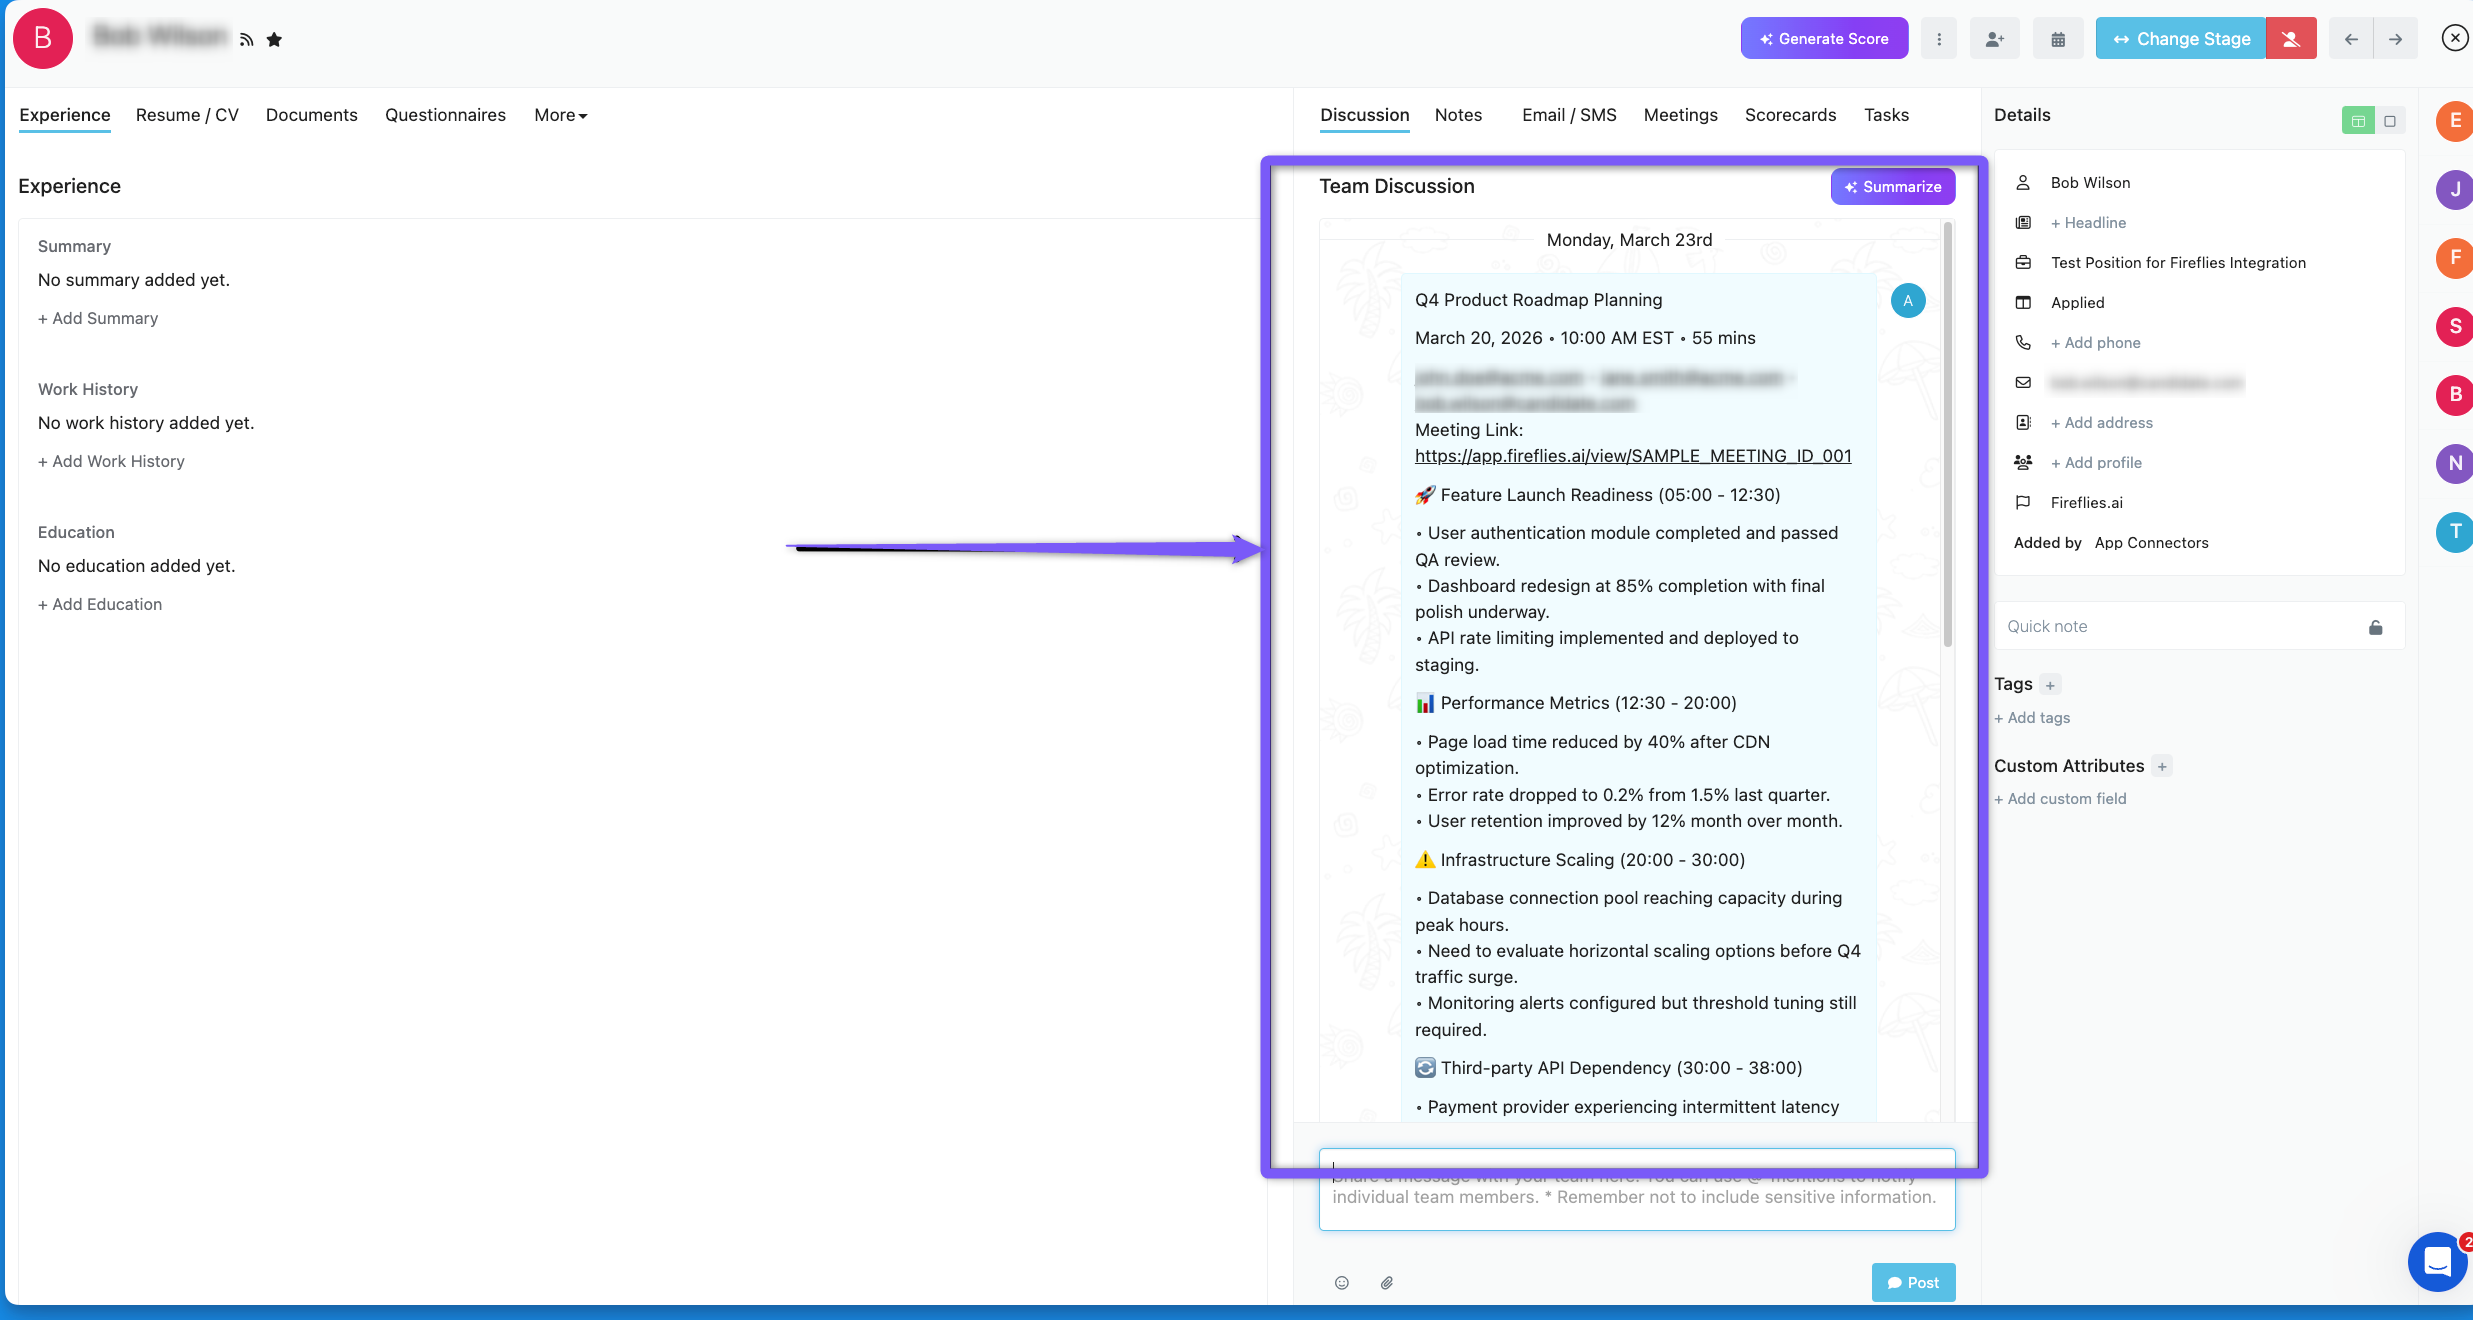Open the three-dot options menu

click(1938, 39)
